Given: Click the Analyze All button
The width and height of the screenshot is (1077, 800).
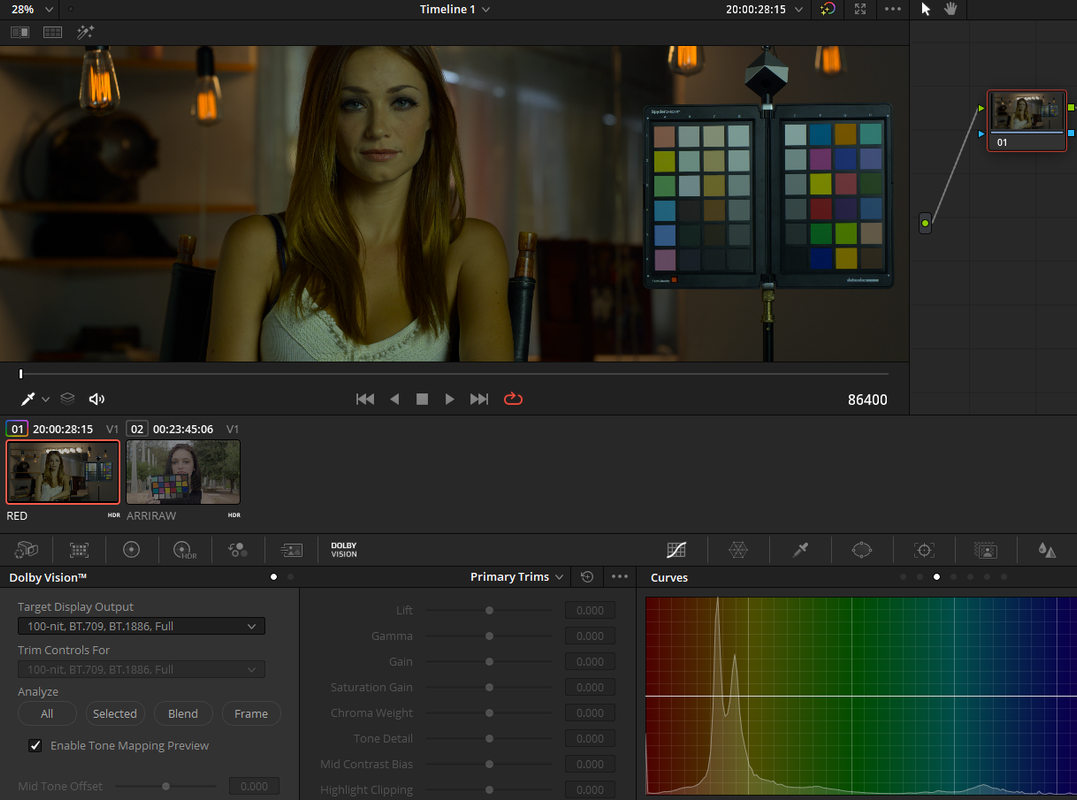Looking at the screenshot, I should (47, 713).
